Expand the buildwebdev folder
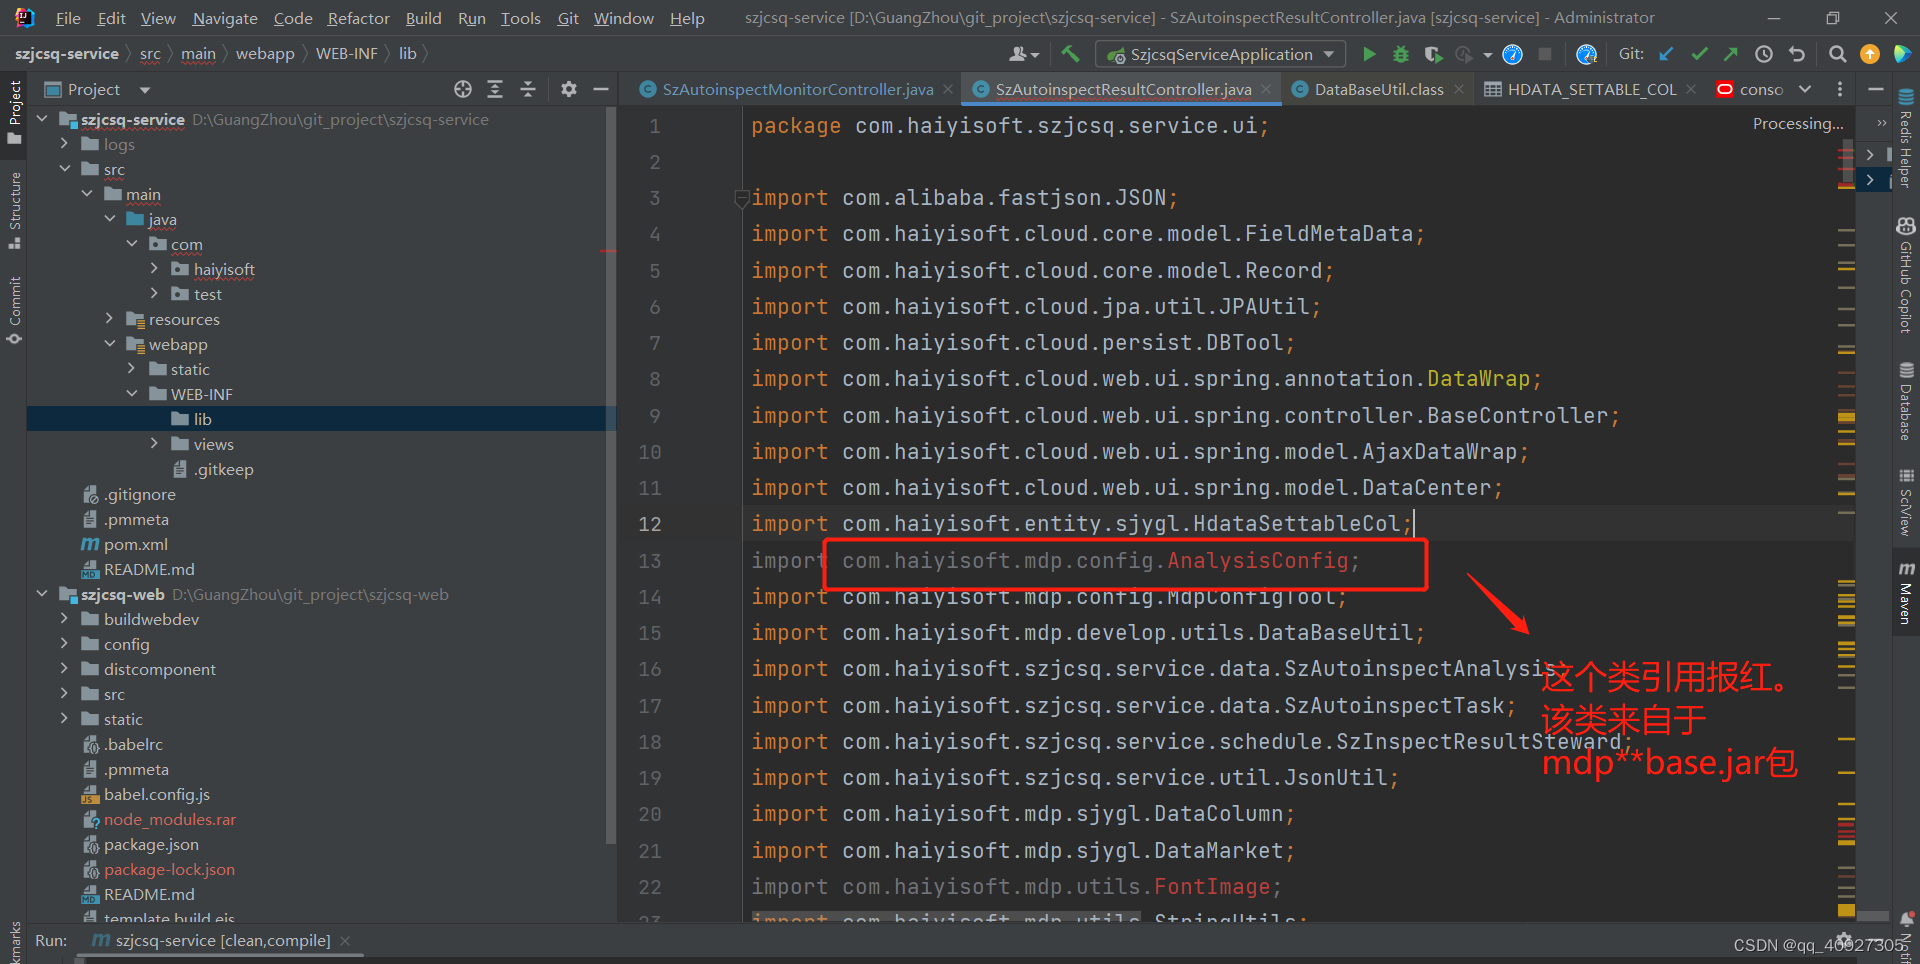Image resolution: width=1920 pixels, height=964 pixels. click(x=64, y=619)
